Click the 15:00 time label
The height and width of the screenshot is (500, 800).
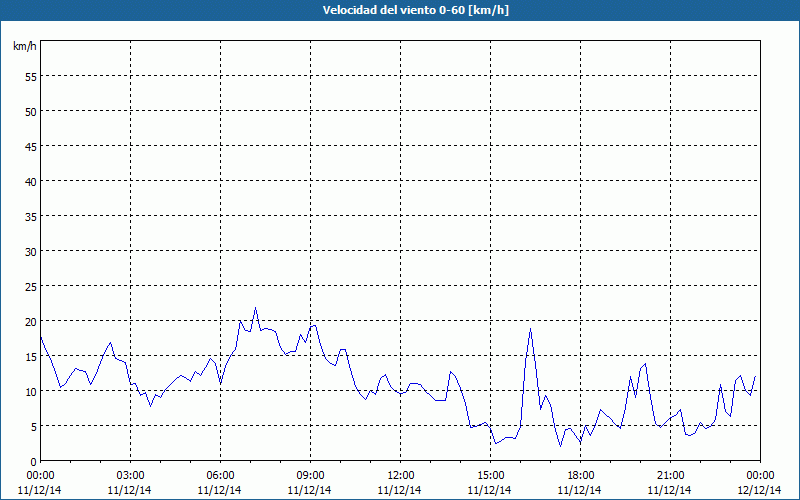490,476
